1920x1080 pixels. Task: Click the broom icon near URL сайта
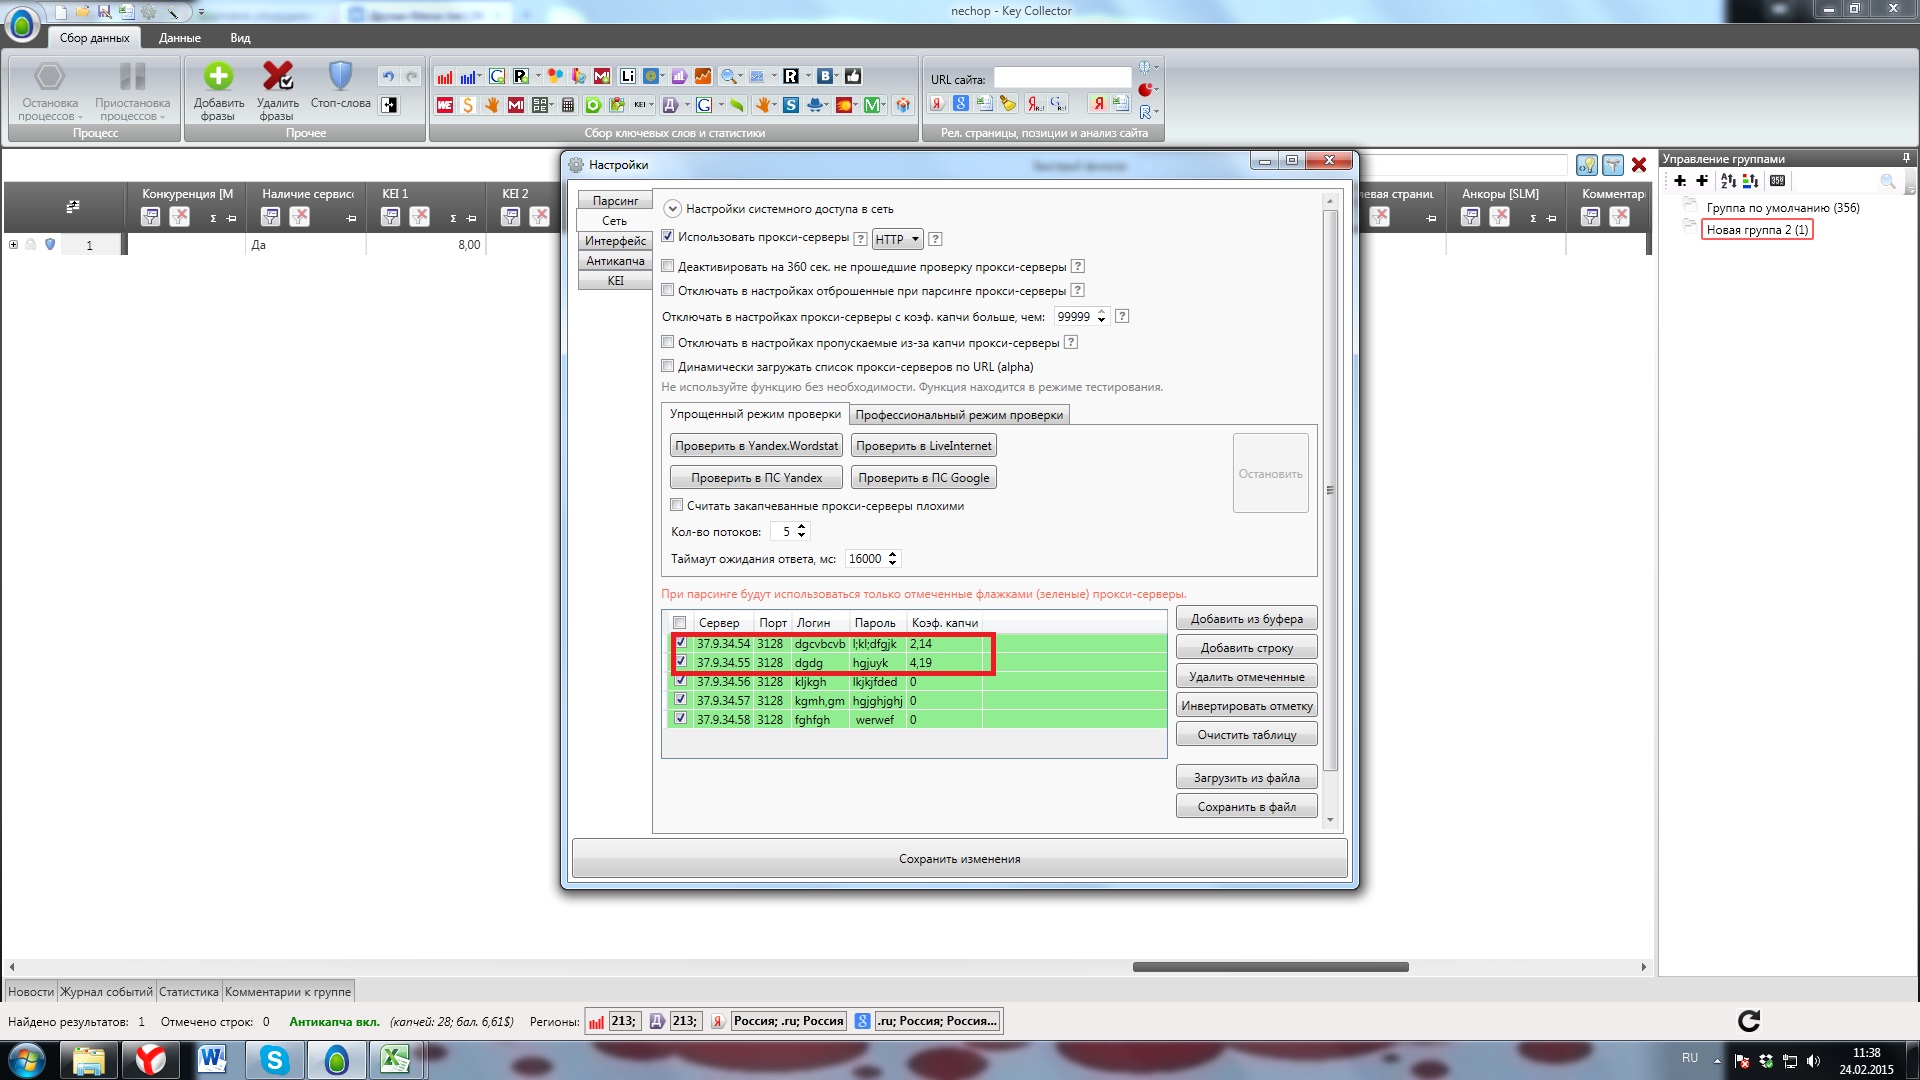pos(1008,104)
